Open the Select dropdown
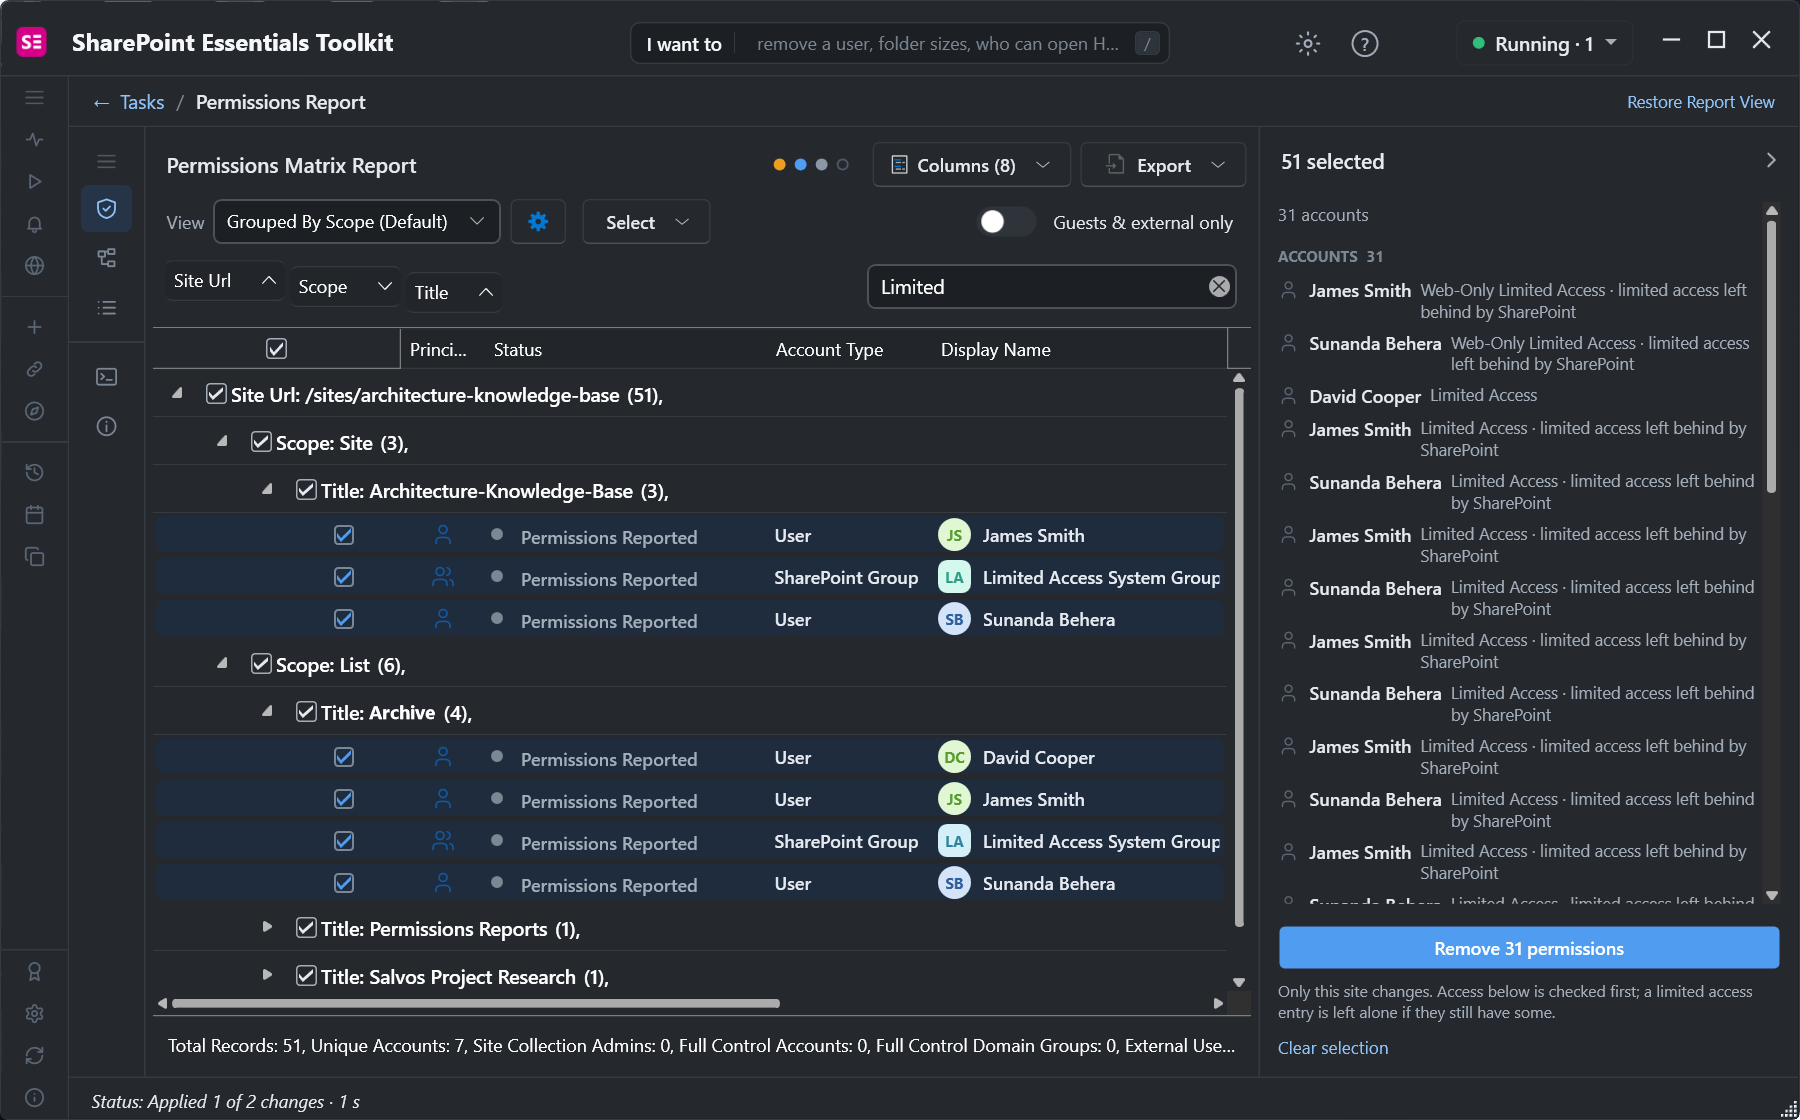The height and width of the screenshot is (1120, 1800). (x=646, y=222)
